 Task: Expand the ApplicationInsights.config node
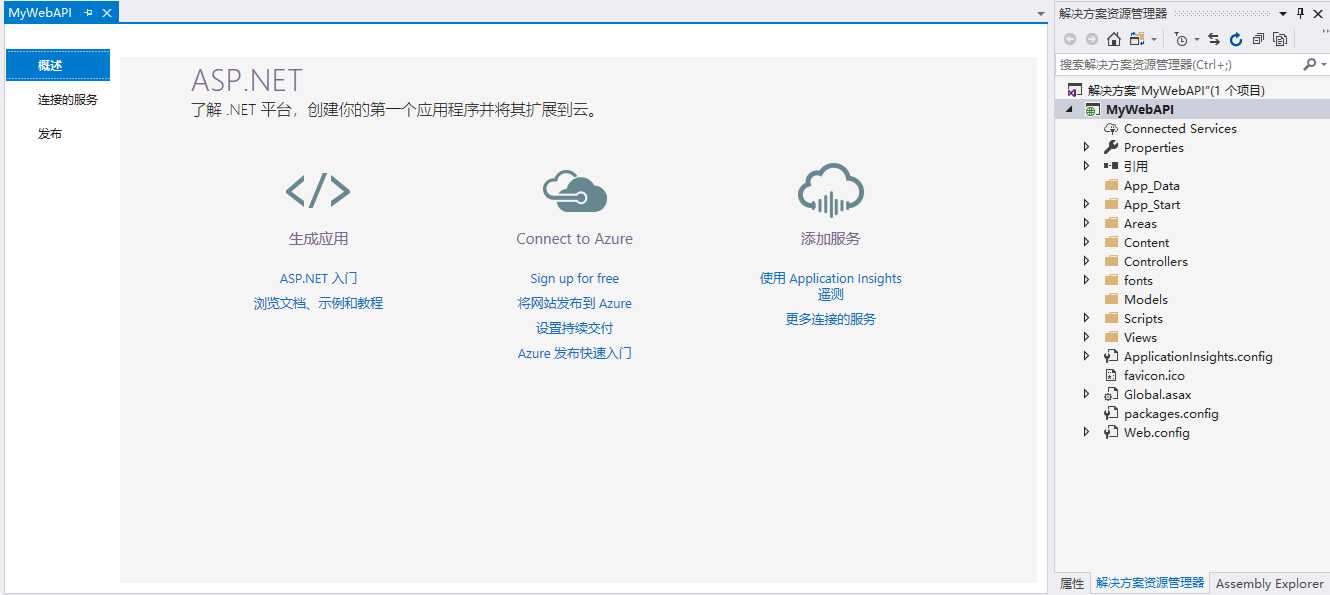click(x=1087, y=356)
